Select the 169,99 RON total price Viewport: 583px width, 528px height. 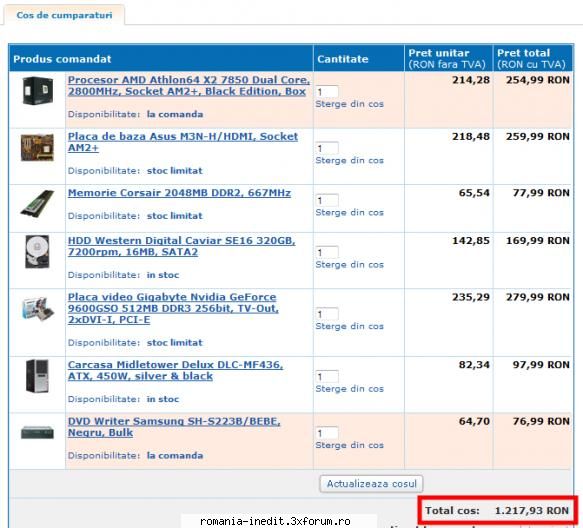pos(538,241)
